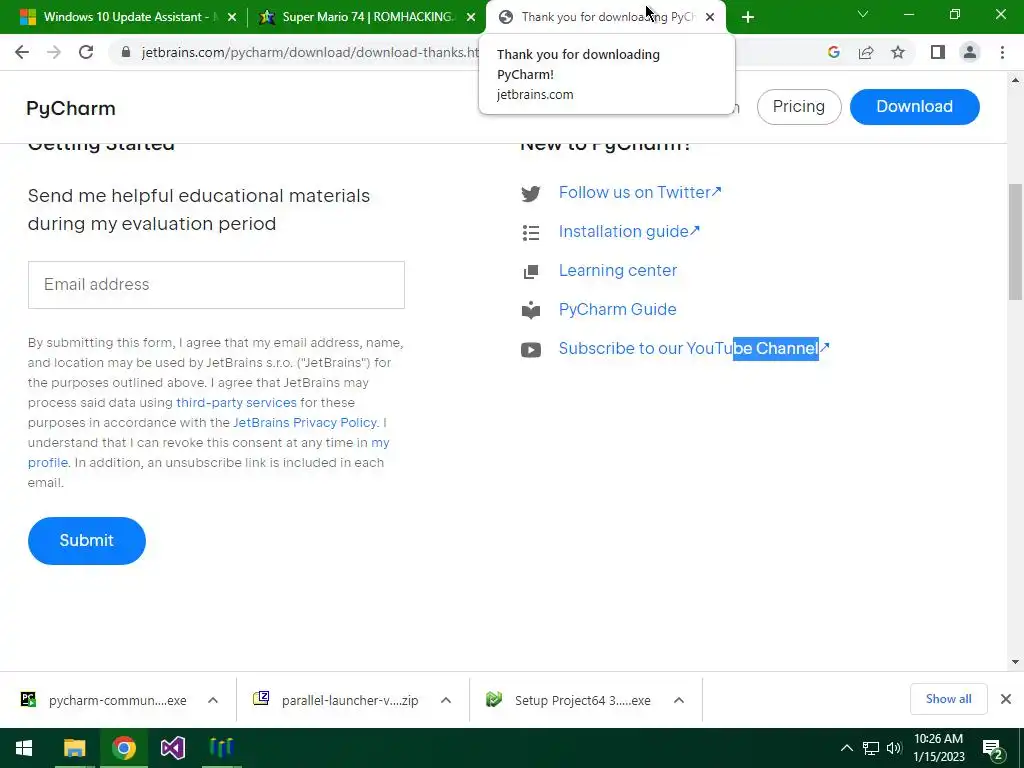Screen dimensions: 1024x768
Task: Open the notification center icon
Action: [993, 750]
